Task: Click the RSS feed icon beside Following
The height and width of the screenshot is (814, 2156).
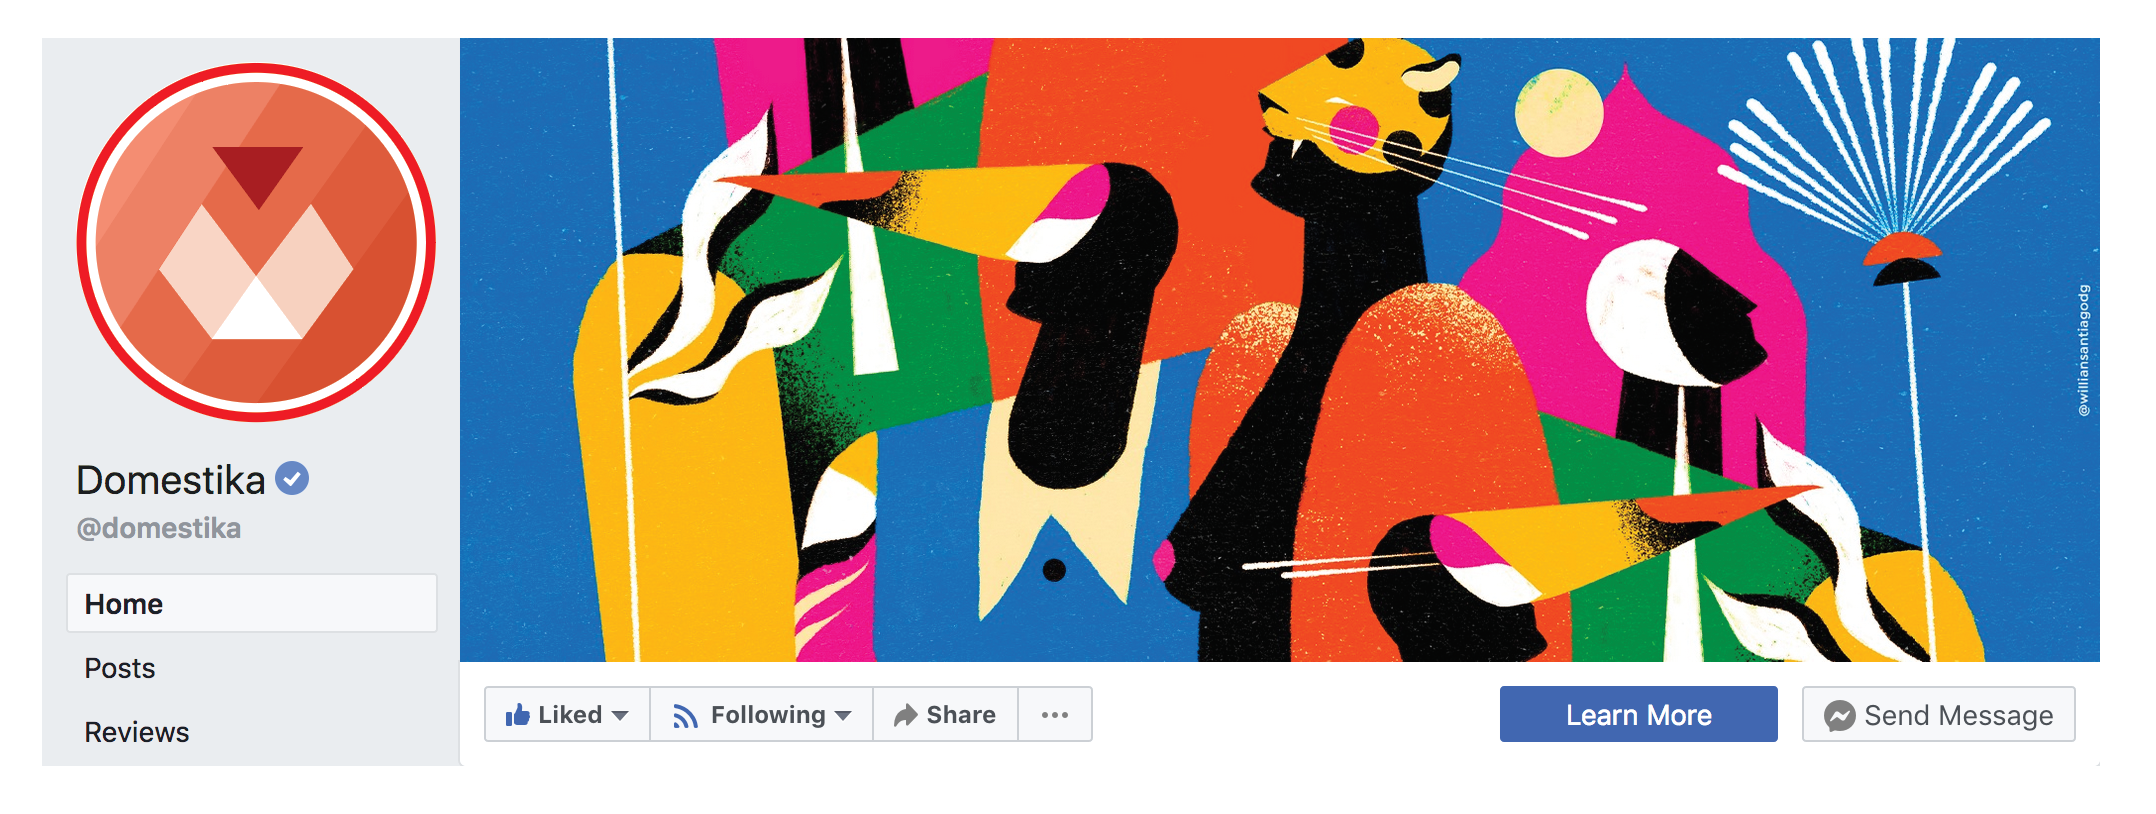Action: (x=685, y=715)
